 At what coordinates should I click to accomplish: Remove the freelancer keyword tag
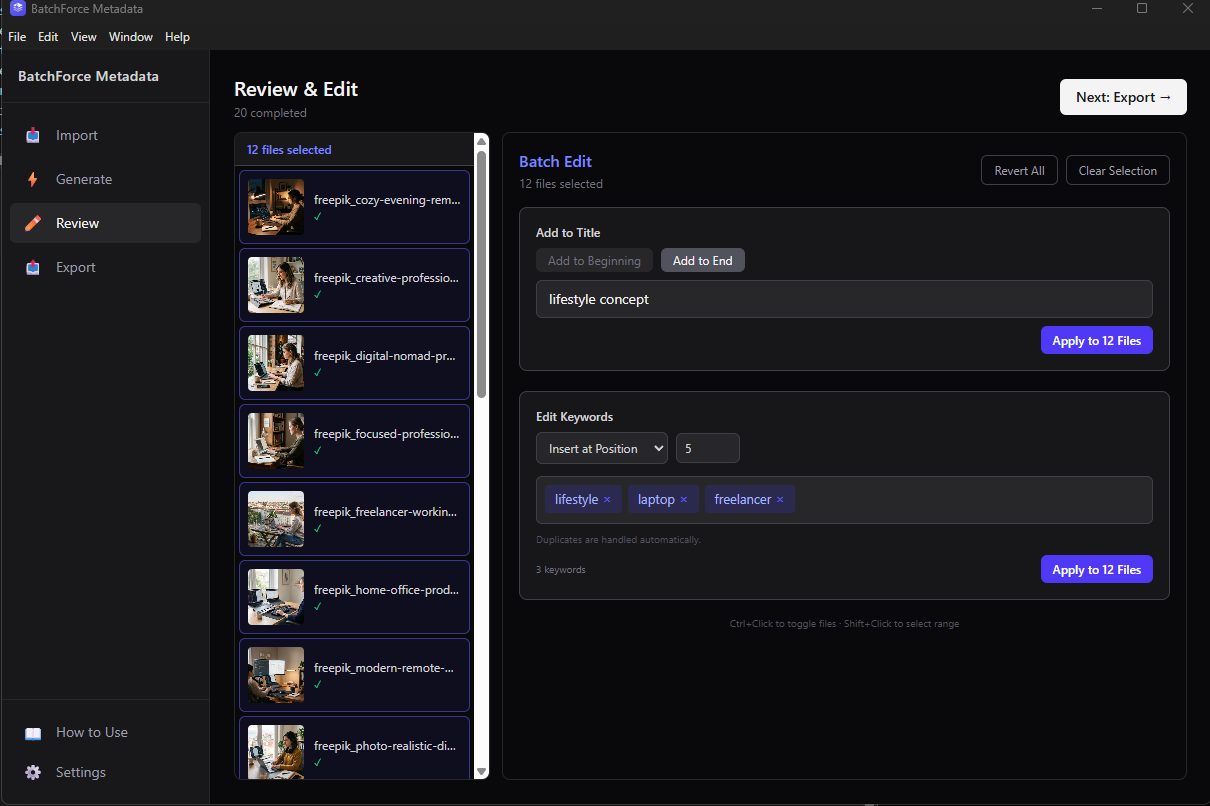point(779,499)
